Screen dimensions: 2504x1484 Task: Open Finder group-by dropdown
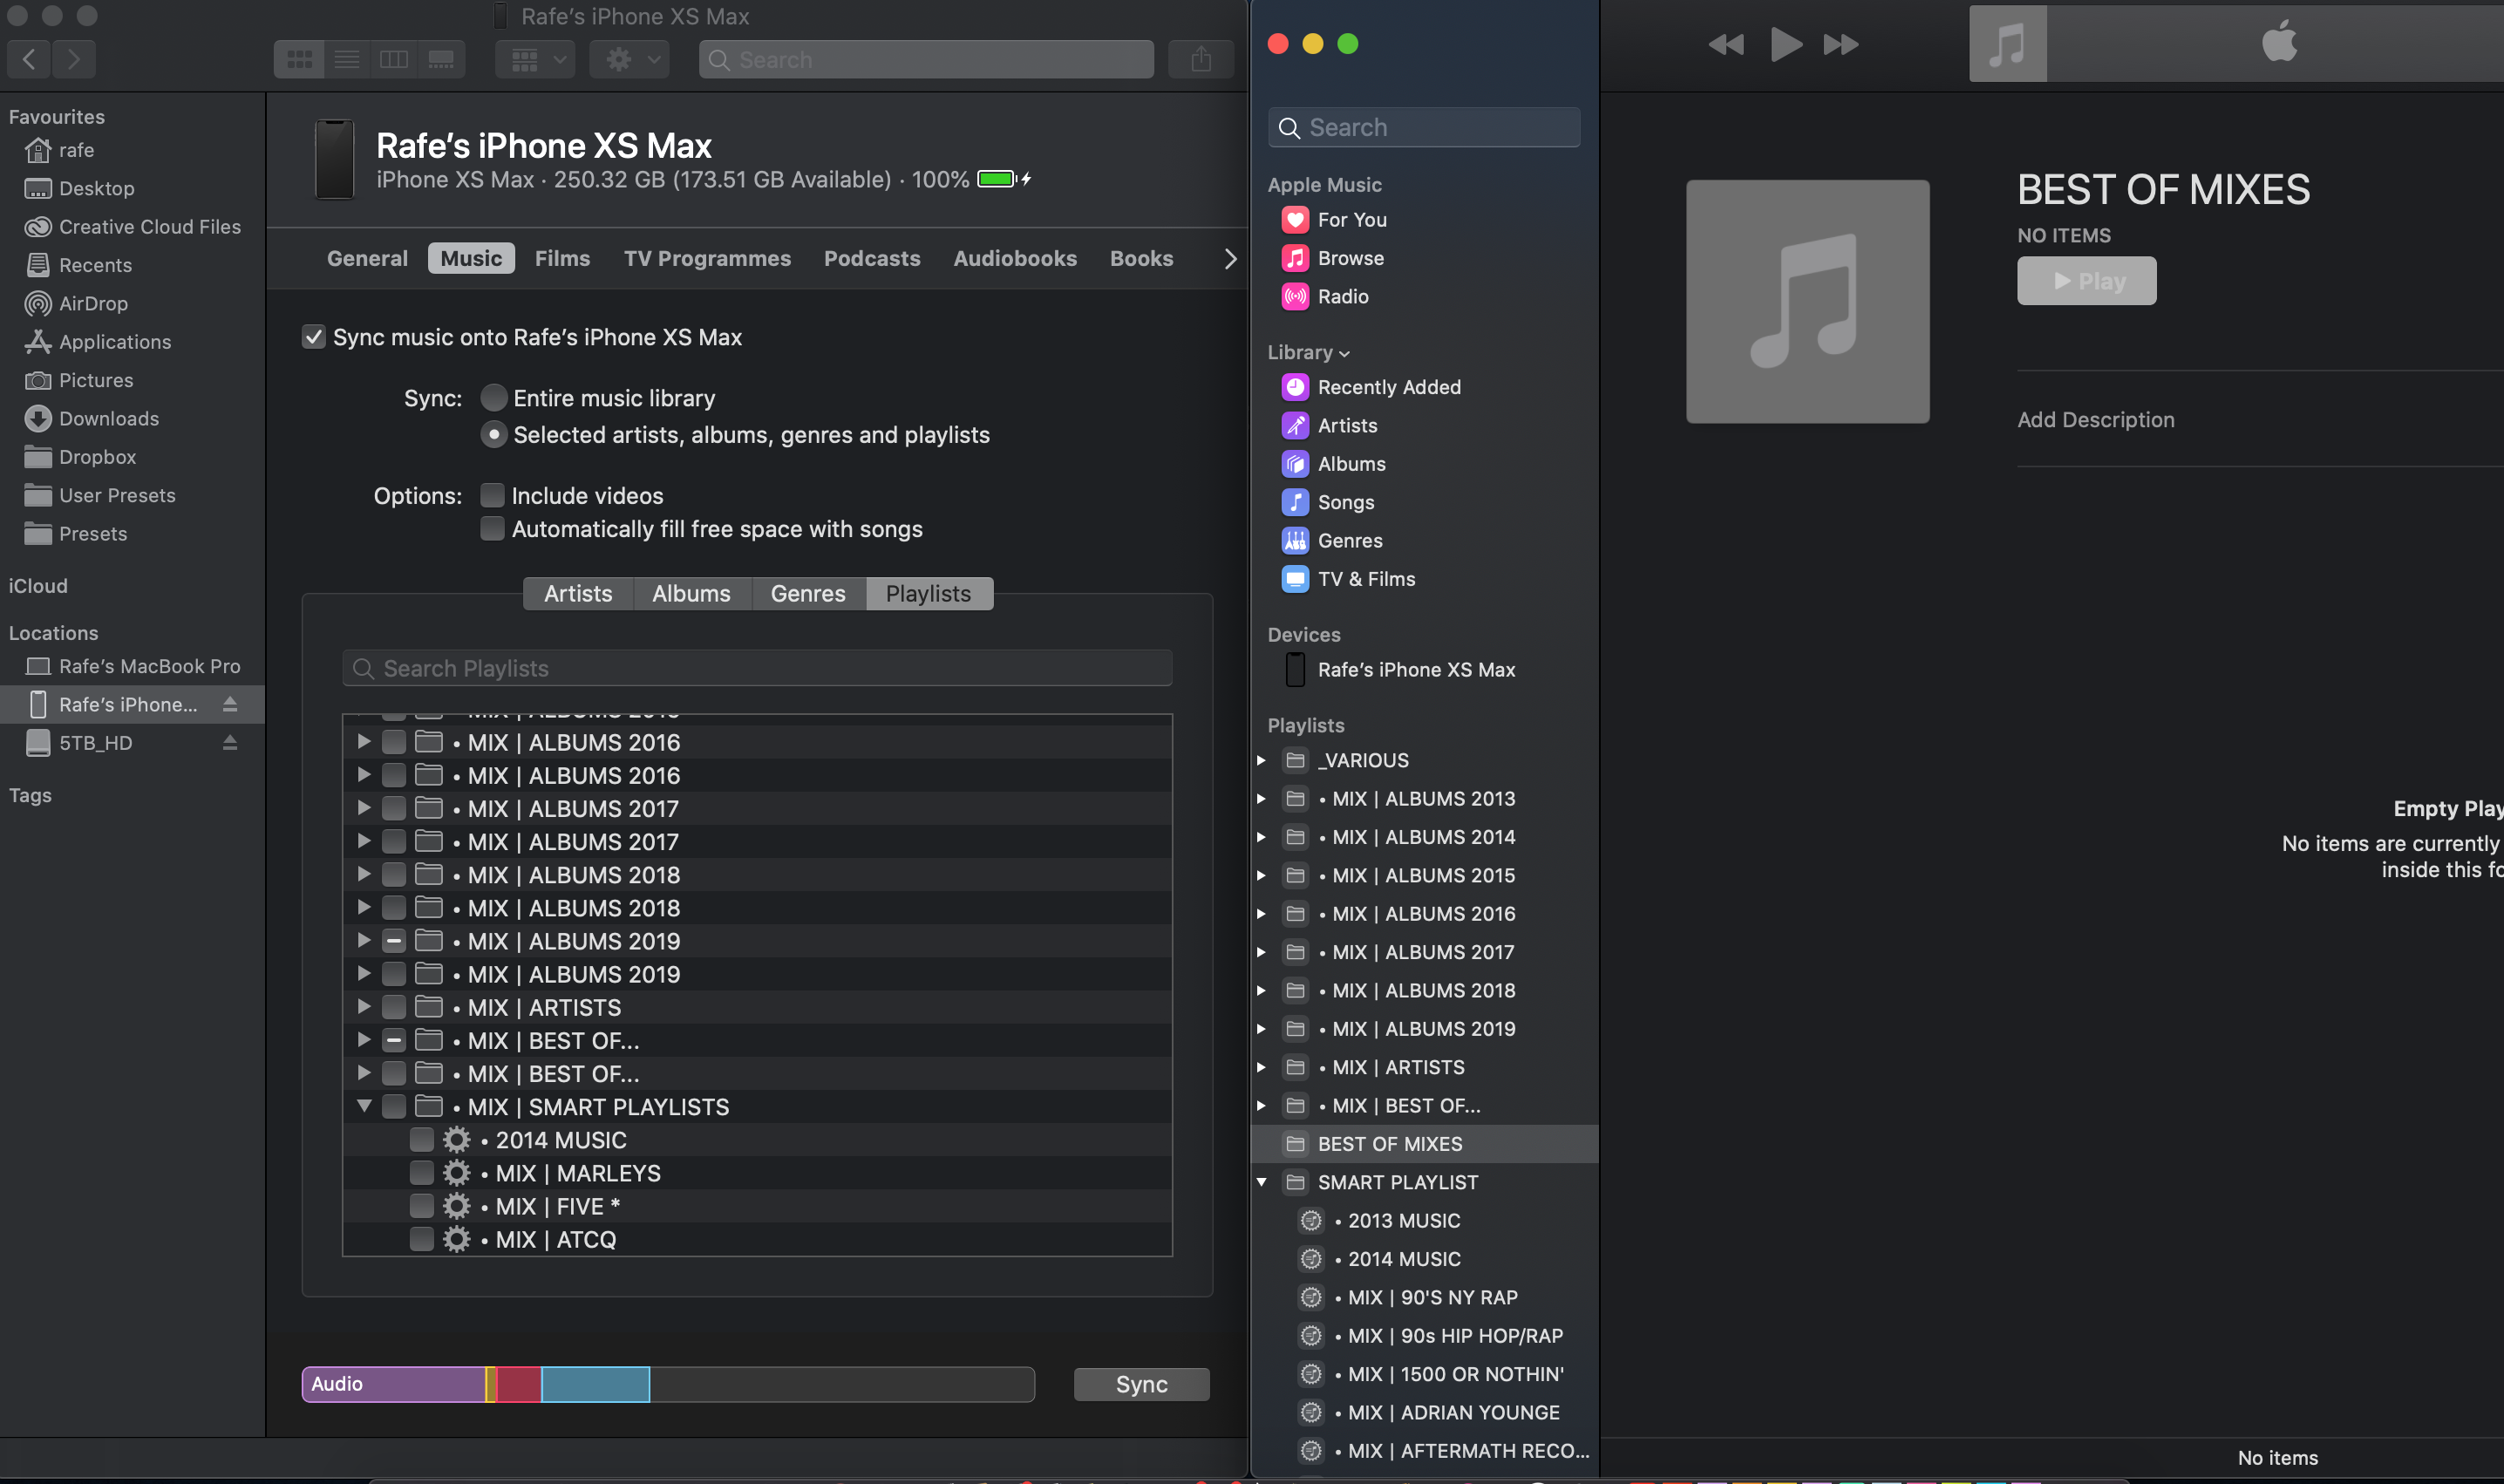tap(535, 60)
